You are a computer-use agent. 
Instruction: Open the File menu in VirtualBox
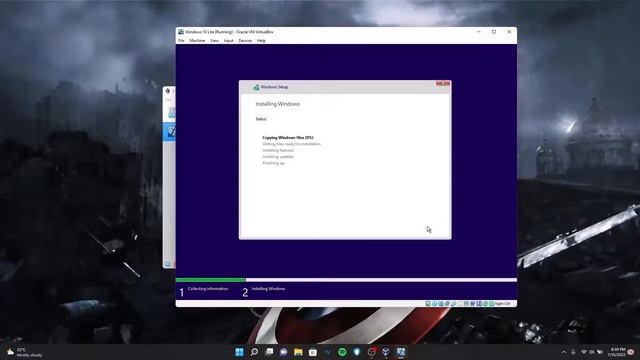pos(181,41)
